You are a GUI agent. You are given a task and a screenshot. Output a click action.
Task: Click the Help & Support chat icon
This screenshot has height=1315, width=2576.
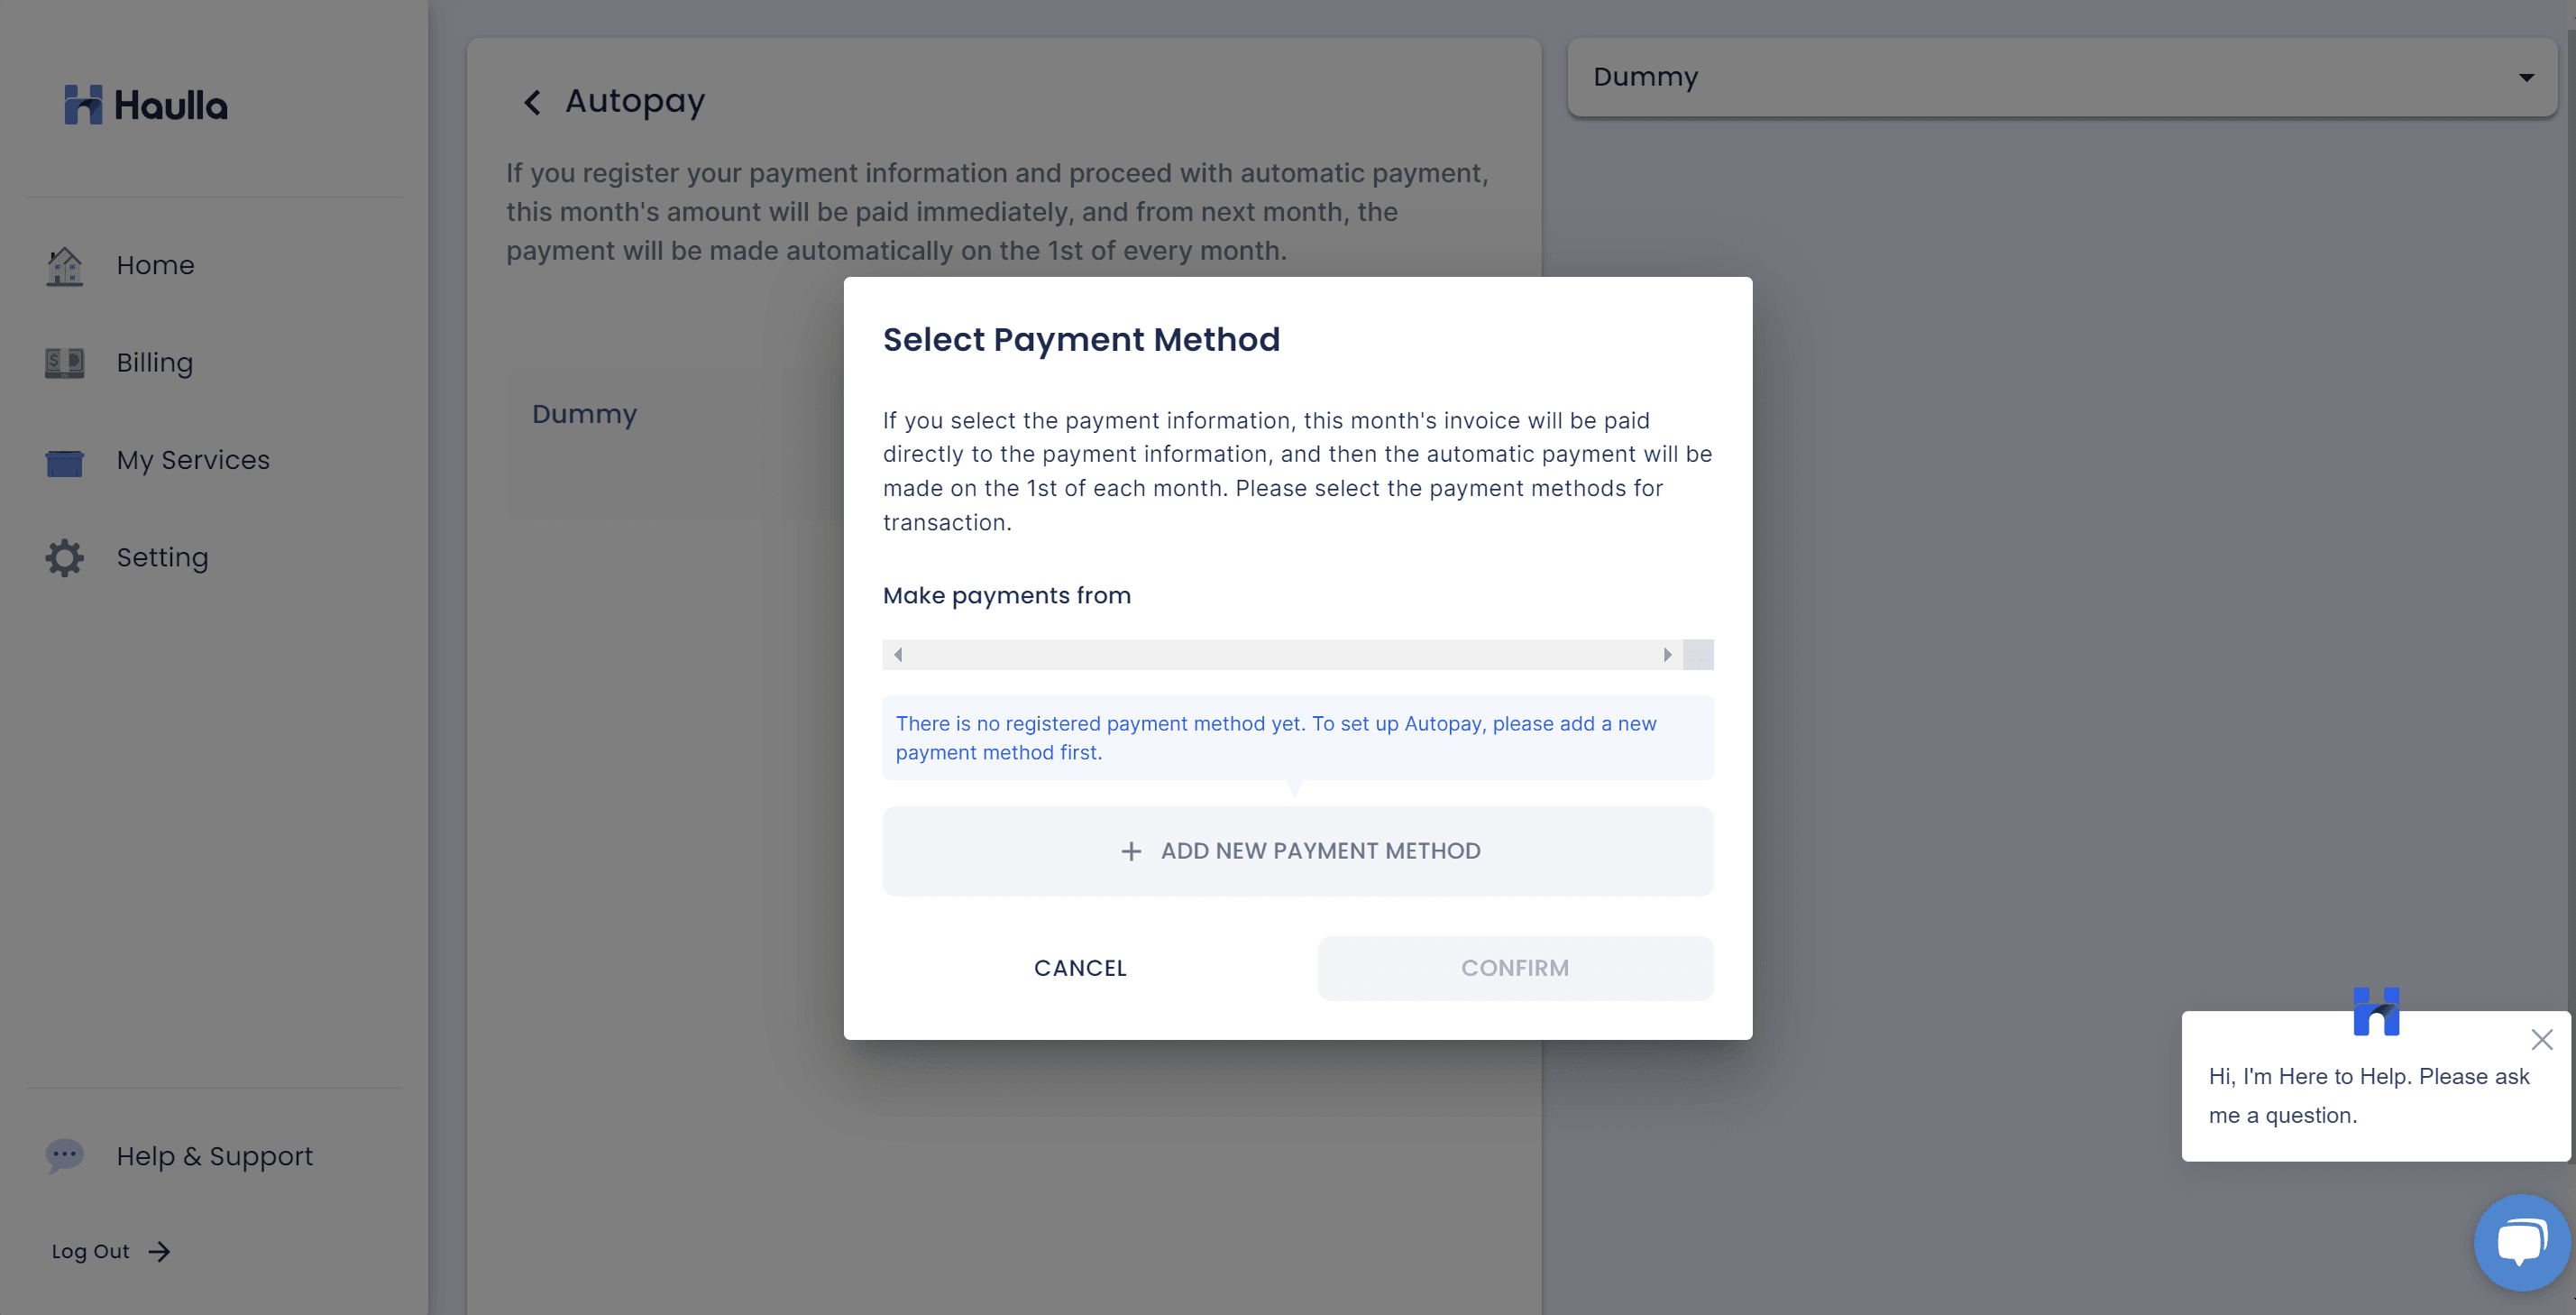click(65, 1156)
